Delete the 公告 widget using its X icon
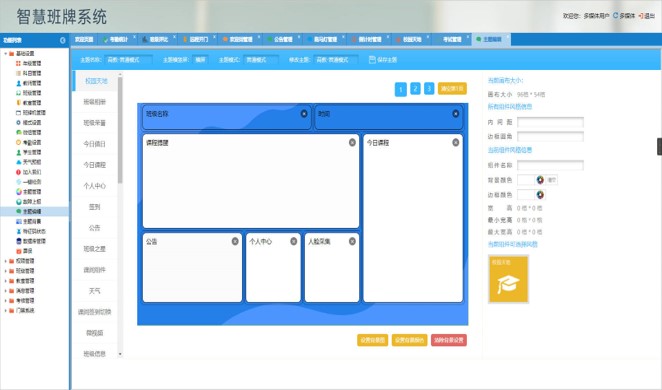This screenshot has height=390, width=662. [x=235, y=241]
